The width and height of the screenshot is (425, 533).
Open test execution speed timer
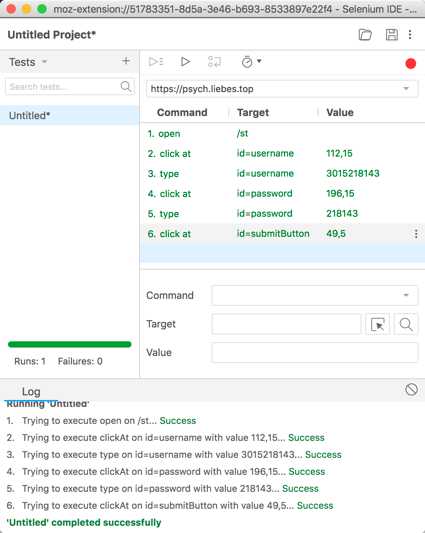(x=251, y=62)
